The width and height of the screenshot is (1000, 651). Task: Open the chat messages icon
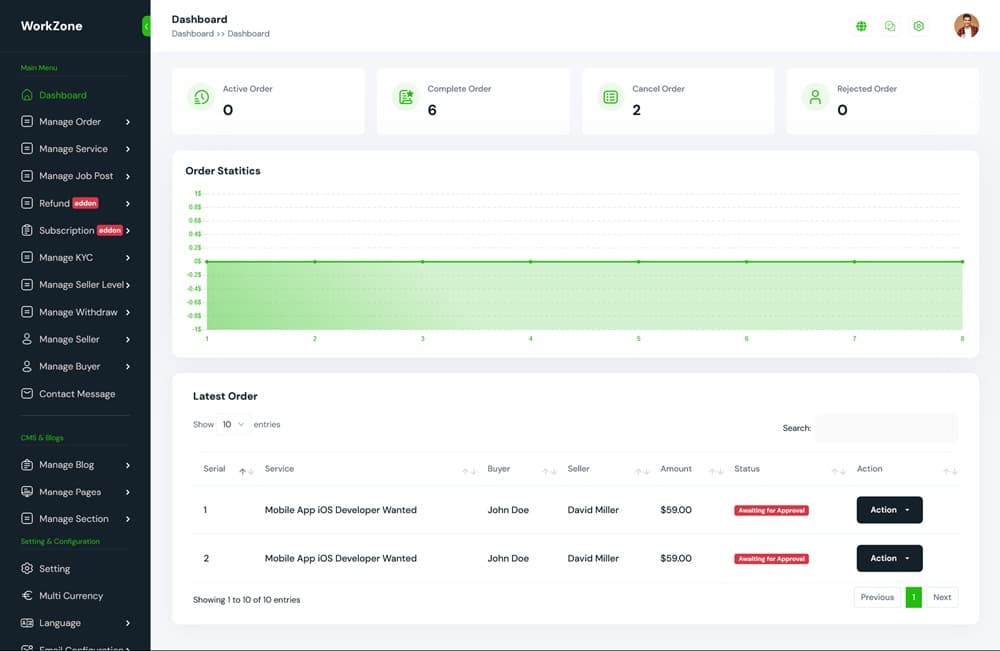click(890, 26)
